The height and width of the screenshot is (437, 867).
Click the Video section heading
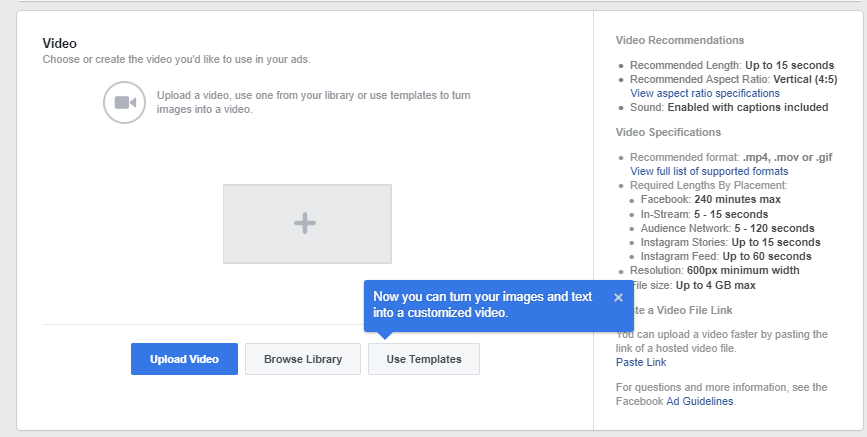coord(59,44)
